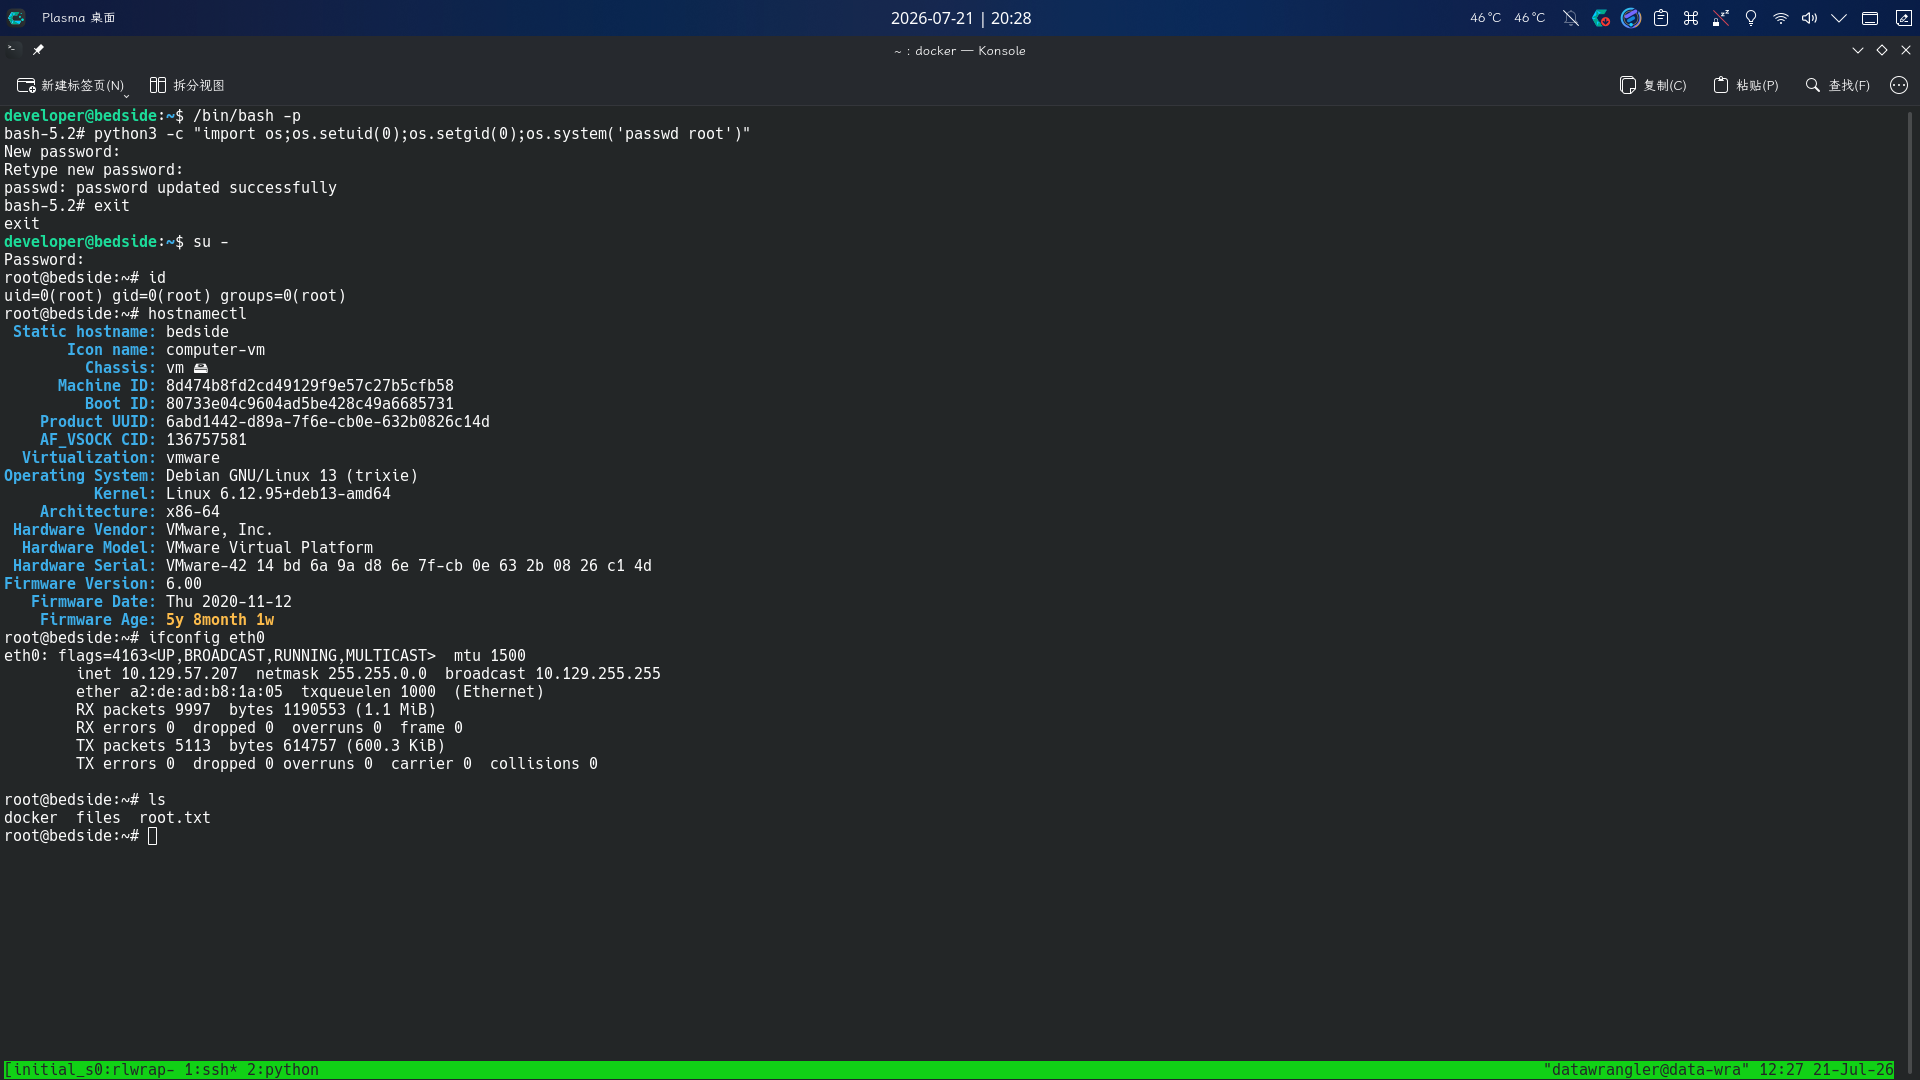Click the 拆分视图 split view button
The image size is (1920, 1080).
[187, 85]
